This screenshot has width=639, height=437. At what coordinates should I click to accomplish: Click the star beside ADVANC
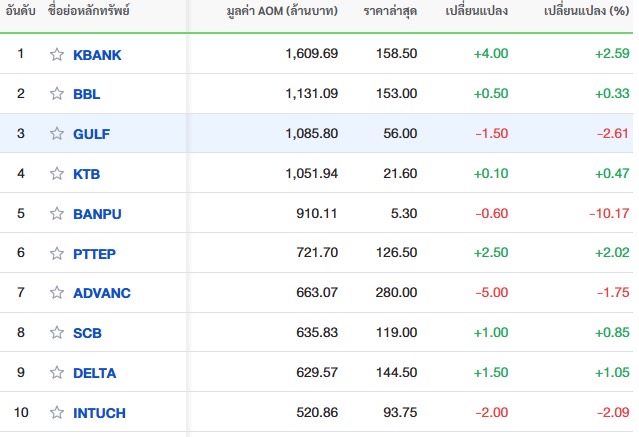pos(57,292)
